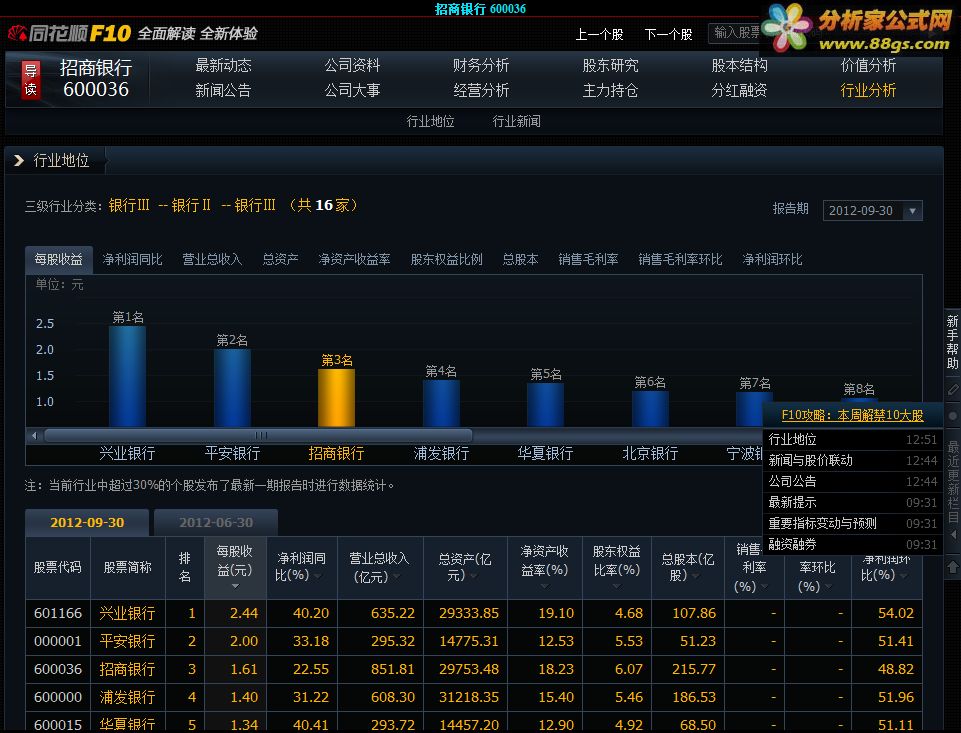Open the 股本结构 menu item

click(739, 66)
